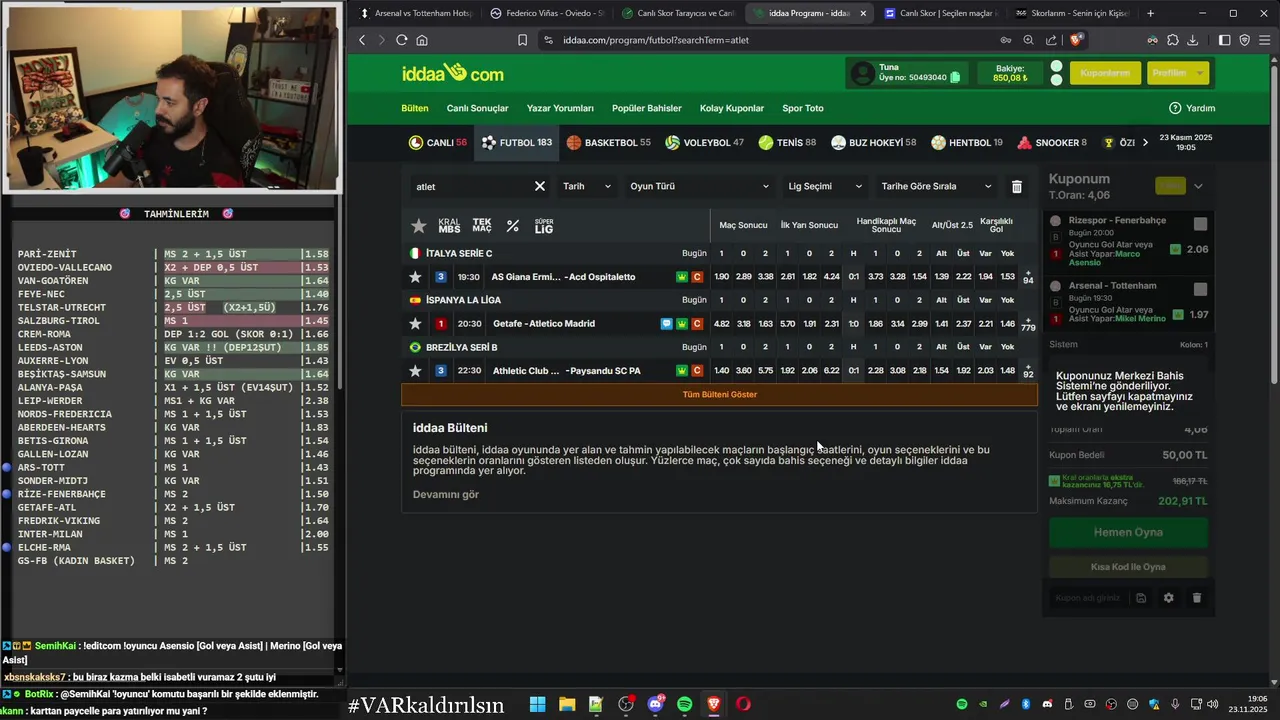Switch to the Bülten menu
Image resolution: width=1280 pixels, height=720 pixels.
[x=415, y=108]
